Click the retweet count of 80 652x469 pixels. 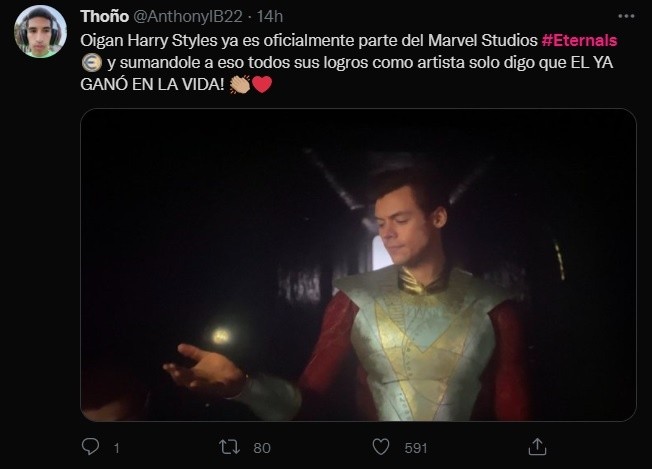click(262, 448)
